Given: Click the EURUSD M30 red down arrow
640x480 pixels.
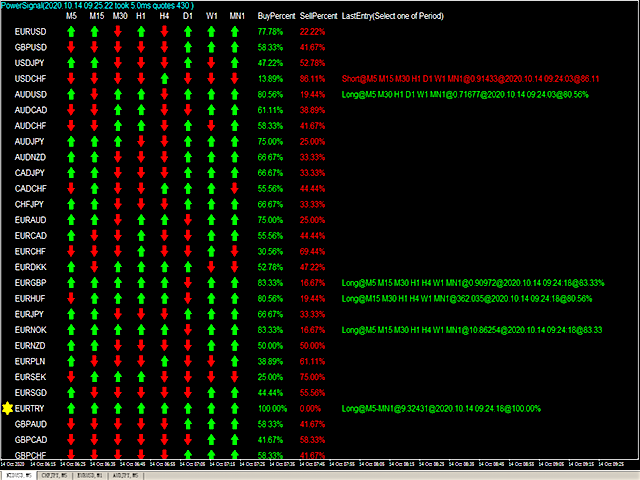Looking at the screenshot, I should [119, 32].
